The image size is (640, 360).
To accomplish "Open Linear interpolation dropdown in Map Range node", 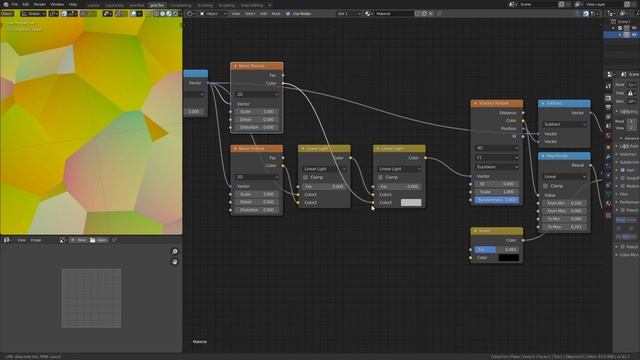I will [564, 177].
